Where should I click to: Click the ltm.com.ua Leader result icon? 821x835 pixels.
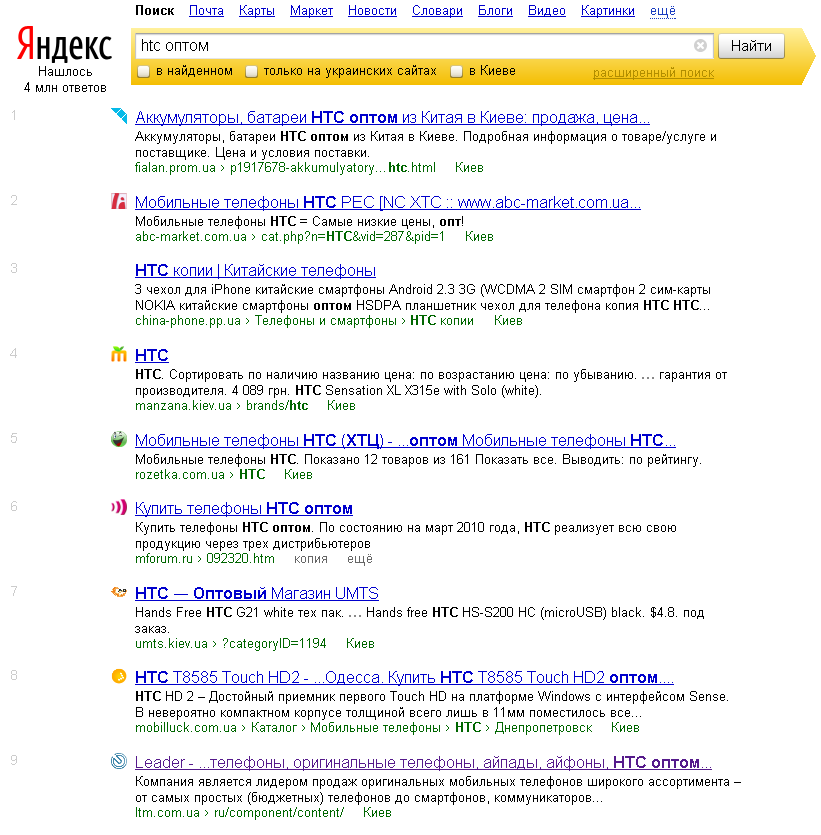(x=120, y=762)
